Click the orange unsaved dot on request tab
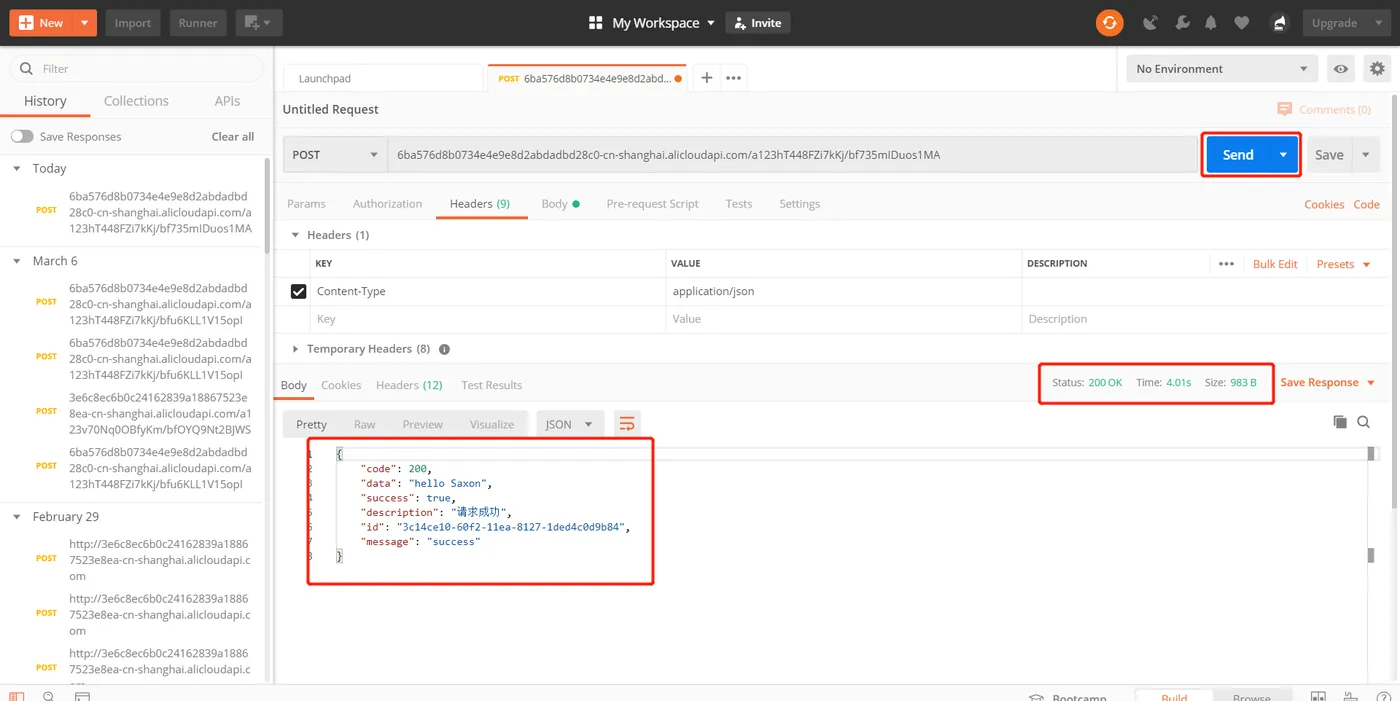The width and height of the screenshot is (1400, 701). pos(679,78)
